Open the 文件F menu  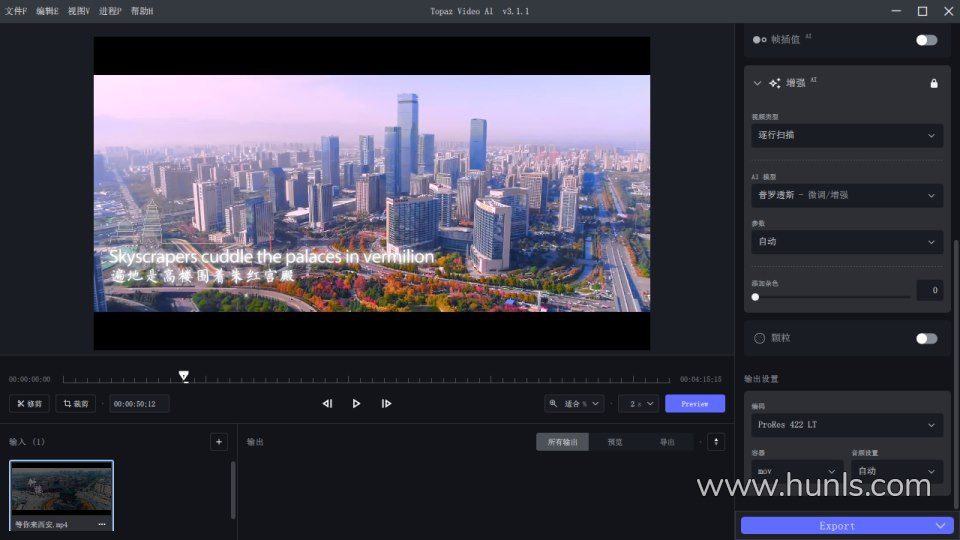16,11
